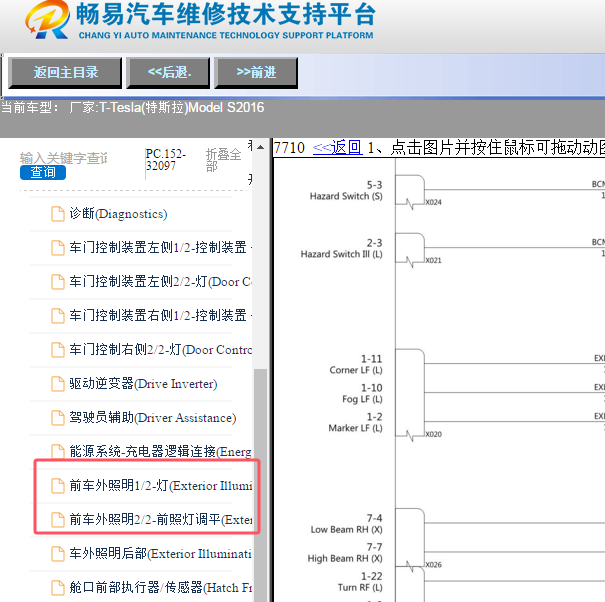Click Turn RF (L) label in diagram
Screen dimensions: 605x602
point(360,587)
